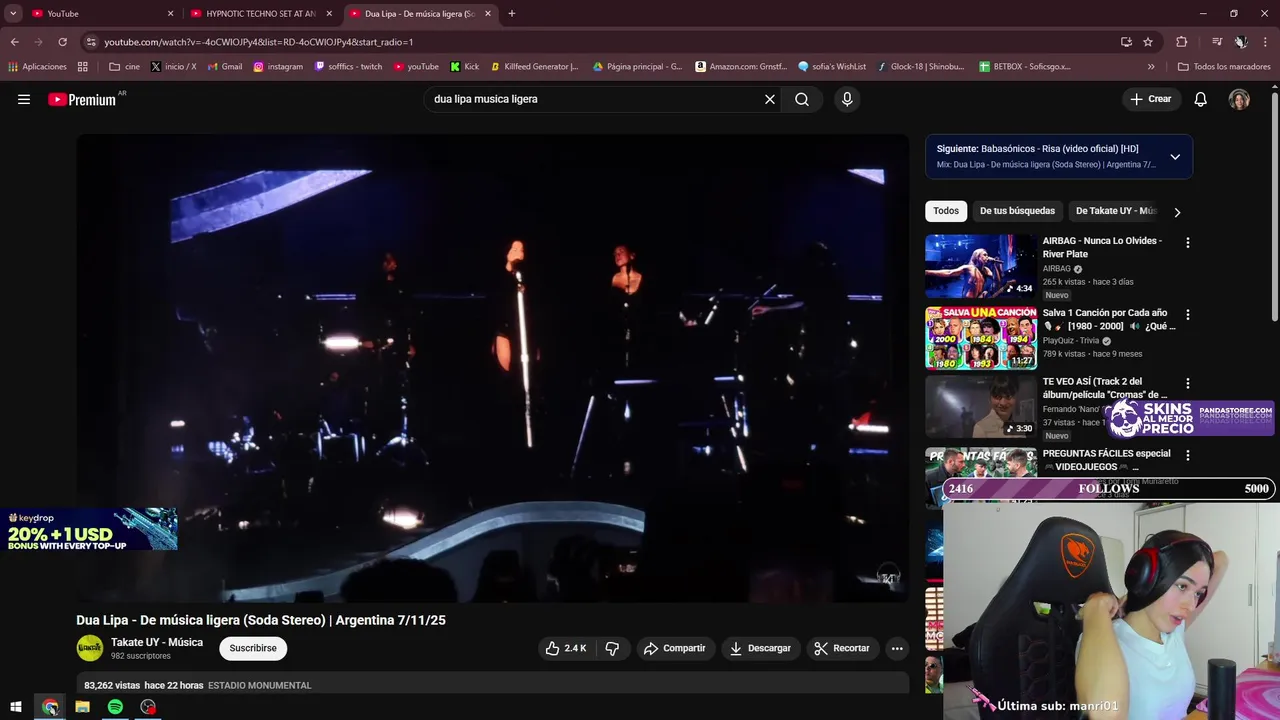This screenshot has width=1280, height=720.
Task: Open the inicio / X bookmark
Action: click(174, 67)
